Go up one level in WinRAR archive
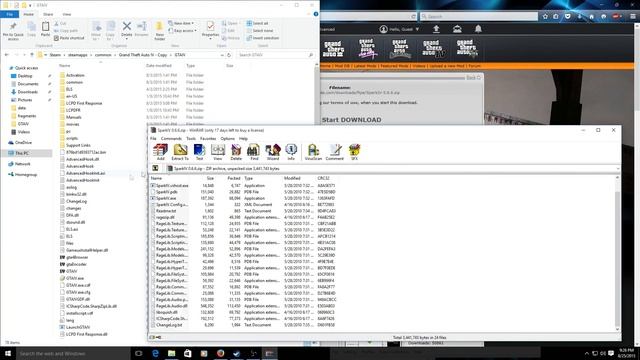Viewport: 640px width, 360px height. [156, 168]
